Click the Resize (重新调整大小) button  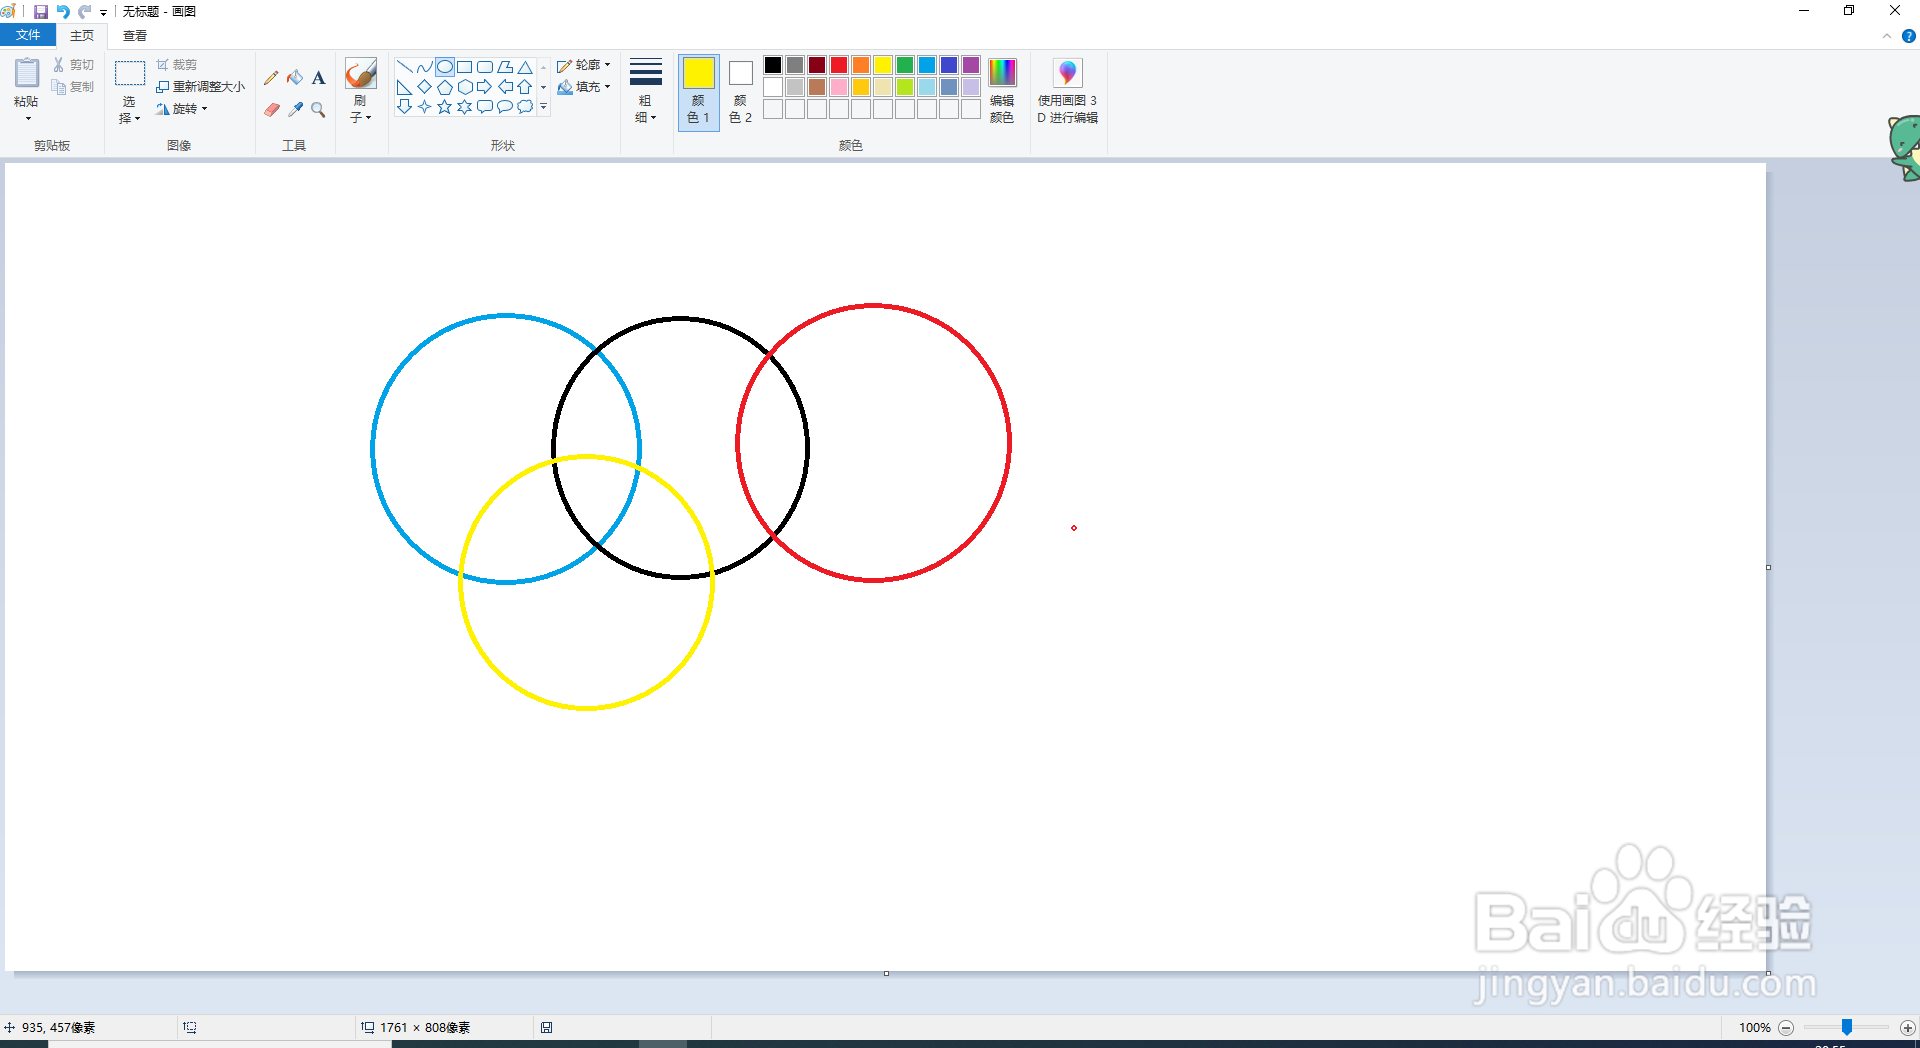(x=200, y=87)
